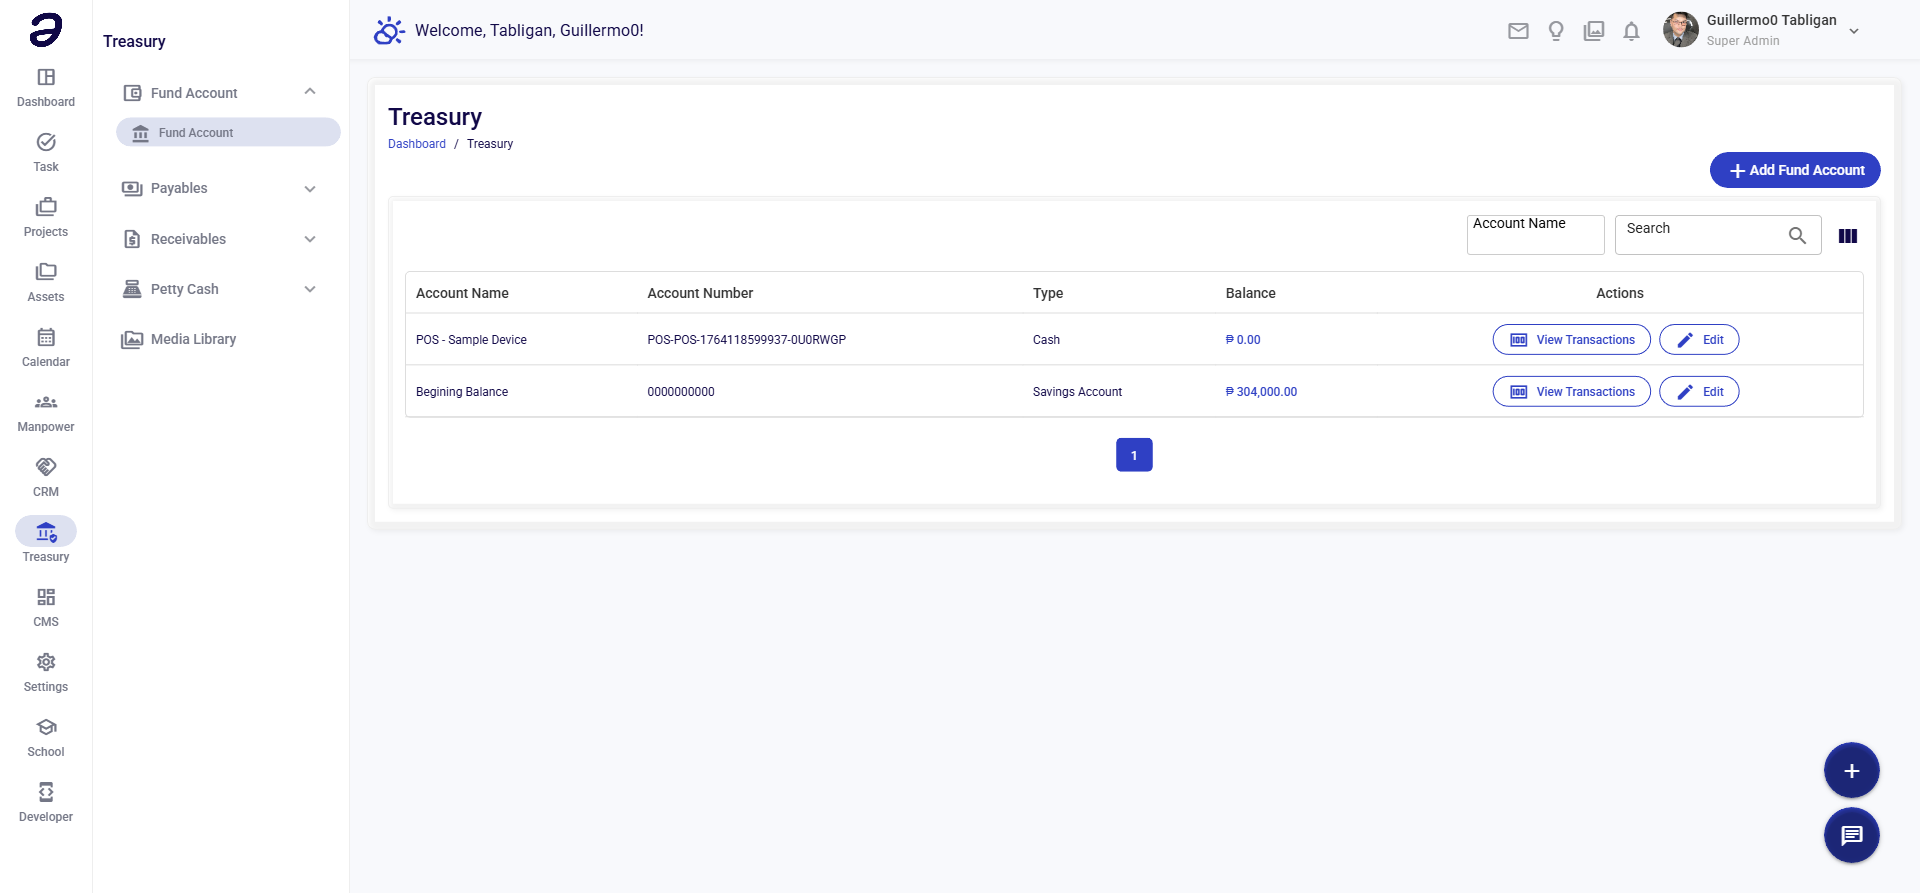Open the Account Name filter dropdown

tap(1535, 235)
